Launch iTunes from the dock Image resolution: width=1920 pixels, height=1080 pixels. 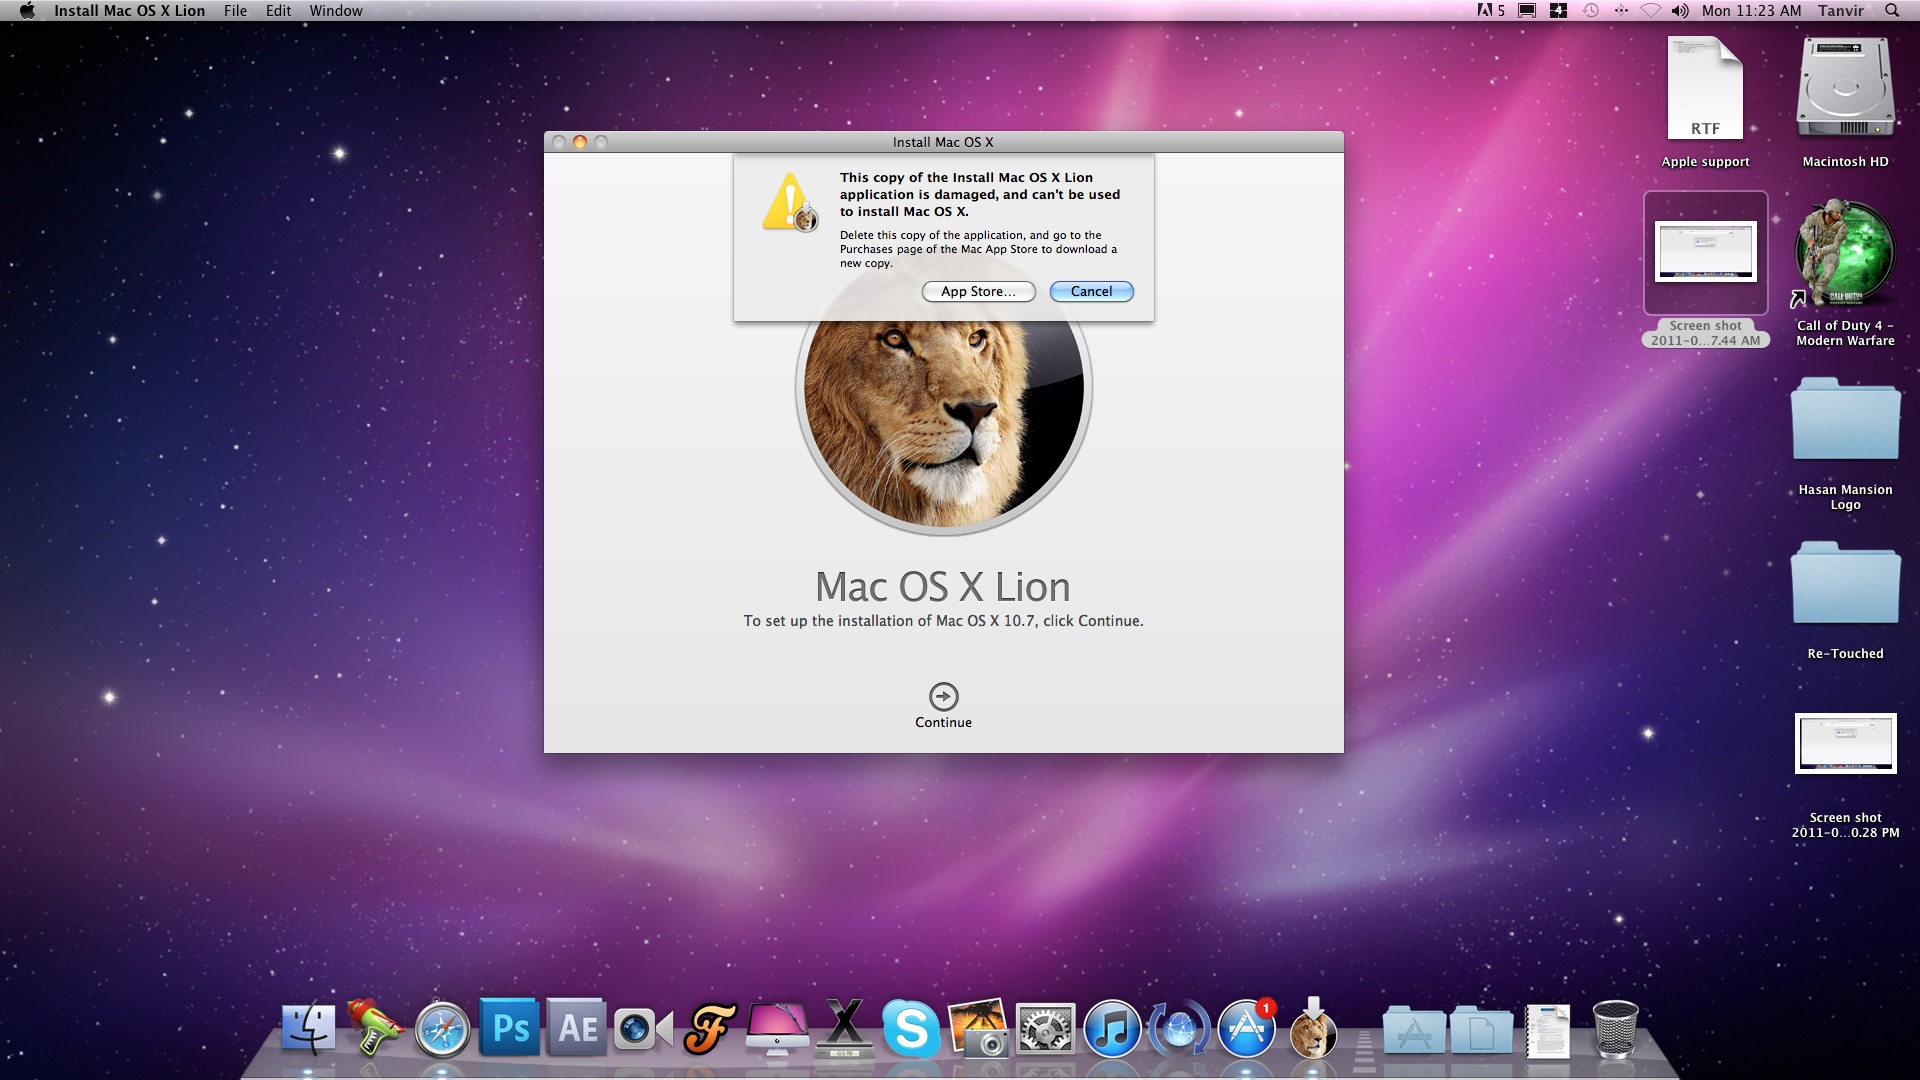pos(1112,1029)
